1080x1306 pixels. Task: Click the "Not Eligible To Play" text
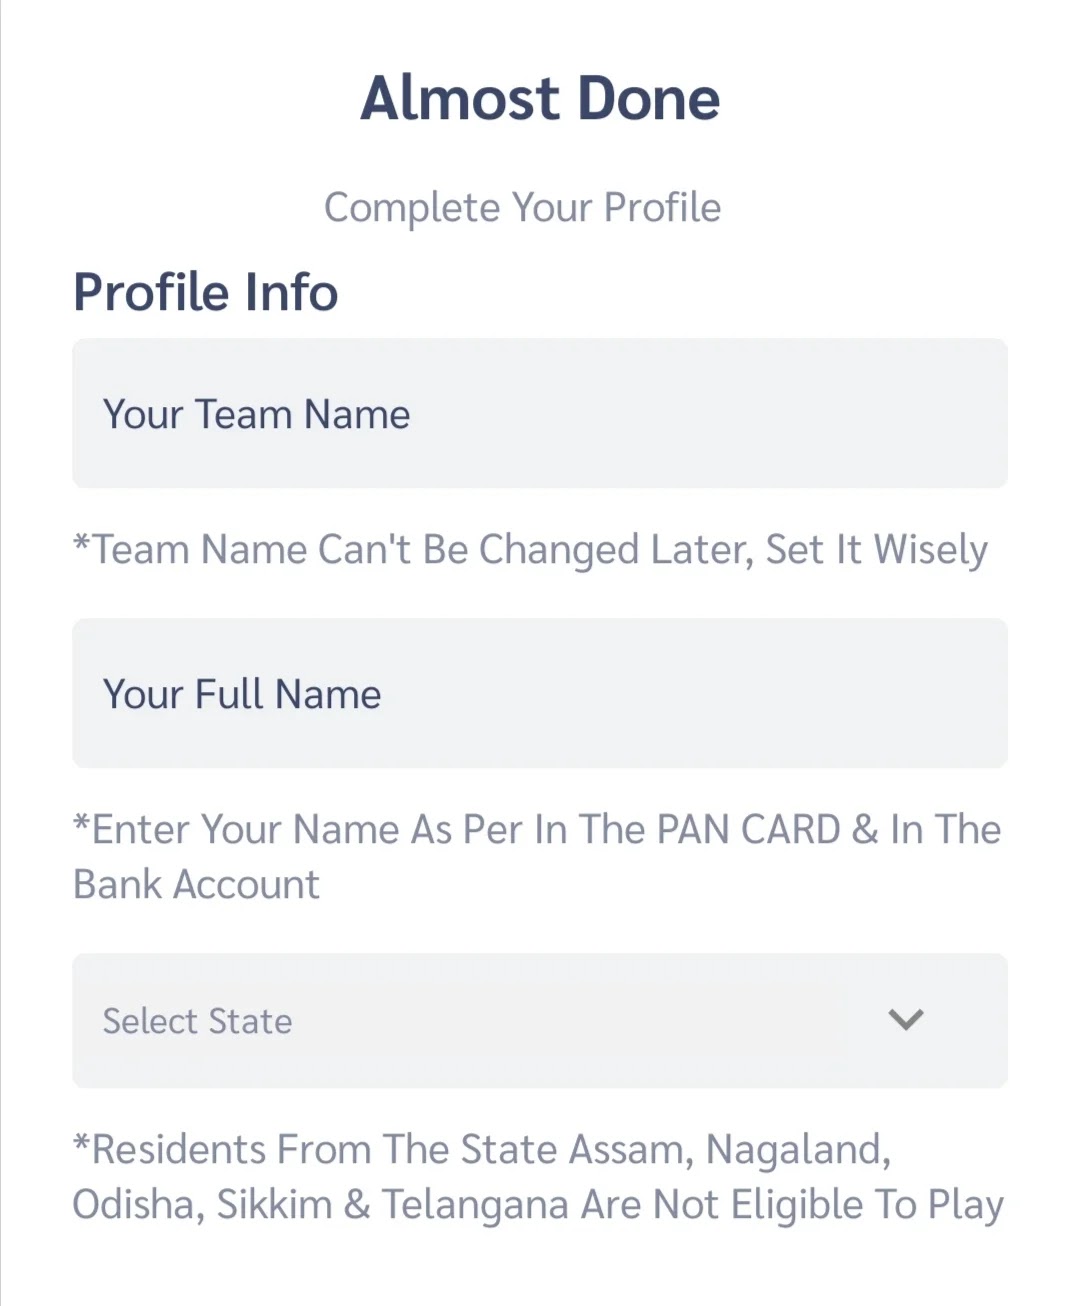tap(828, 1205)
